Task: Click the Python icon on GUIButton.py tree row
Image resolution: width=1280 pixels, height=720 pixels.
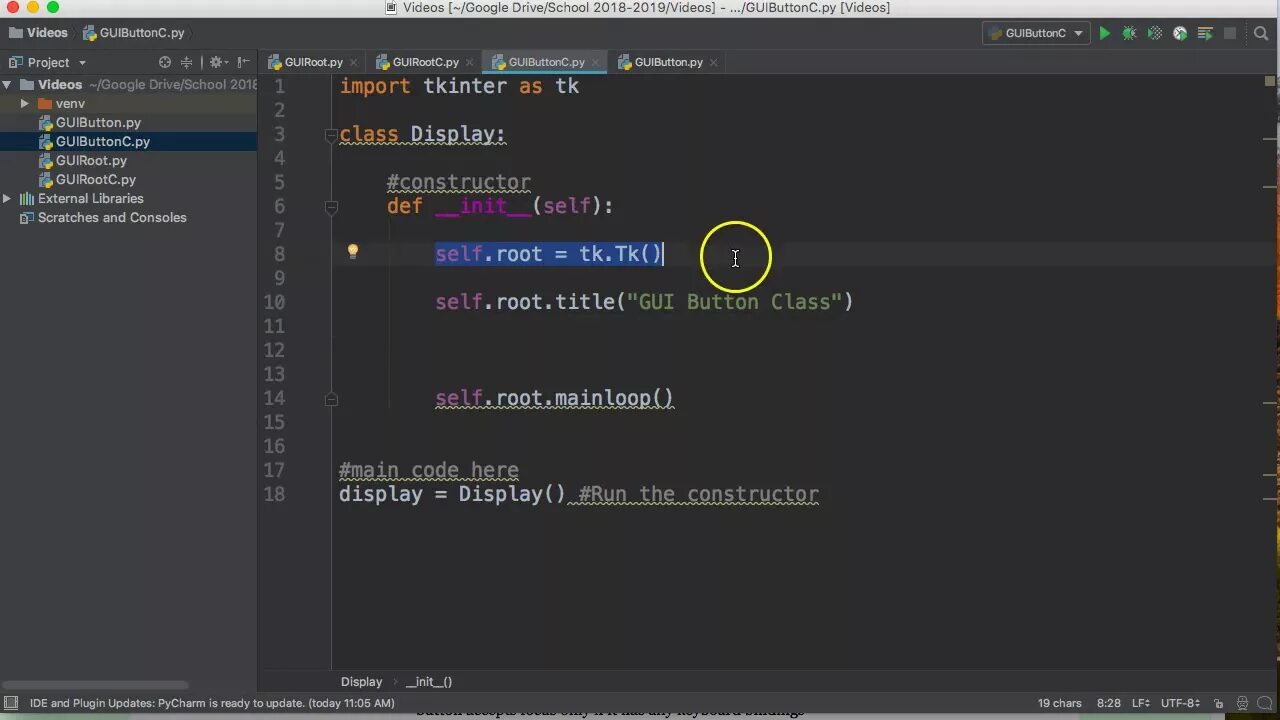Action: 46,123
